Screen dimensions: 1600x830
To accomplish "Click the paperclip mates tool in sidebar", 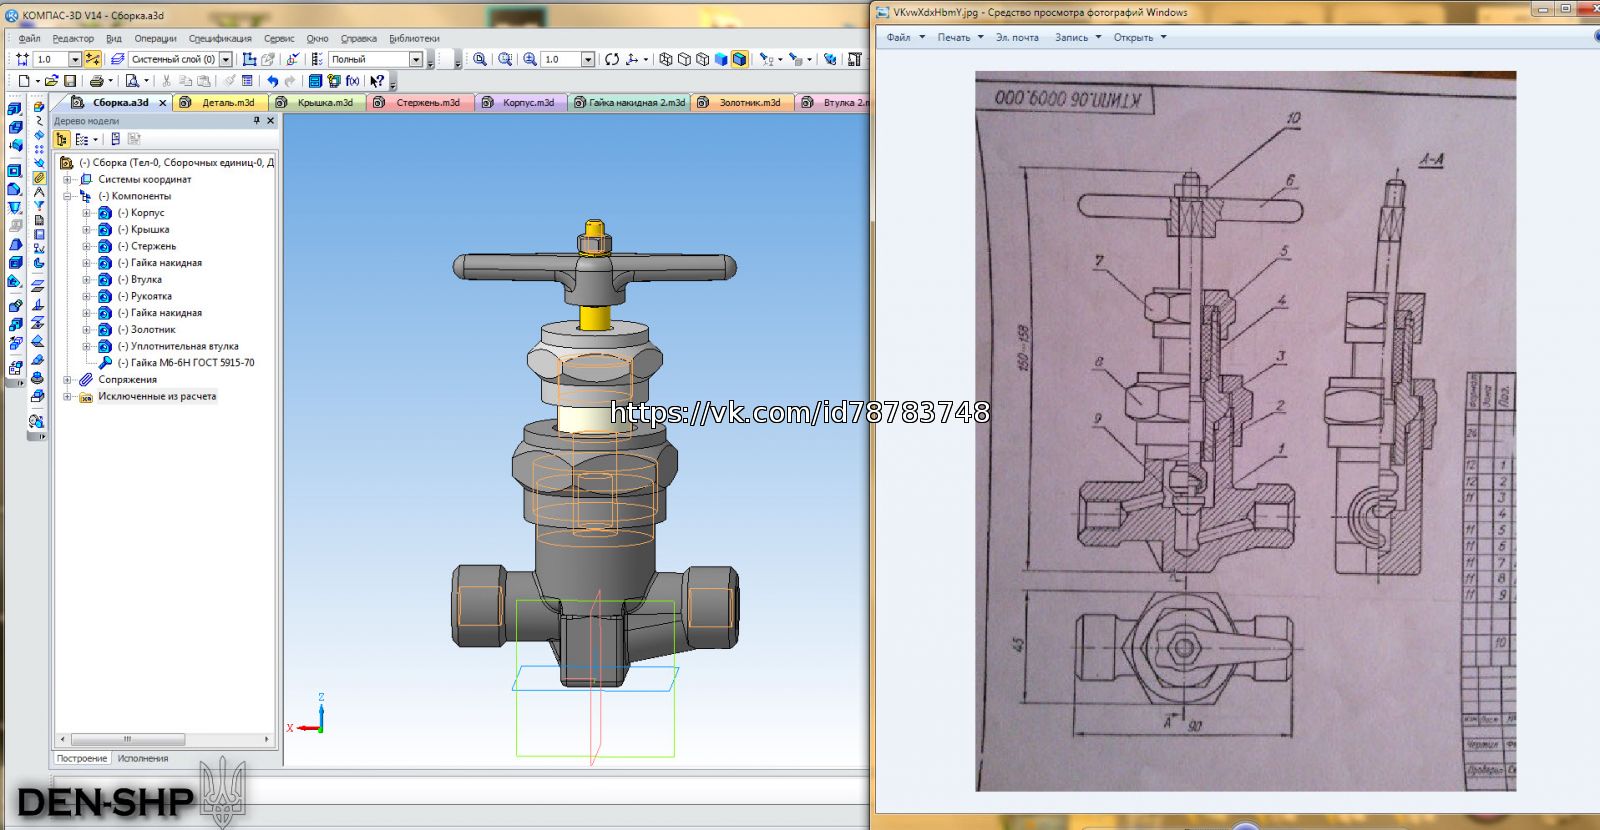I will [40, 178].
